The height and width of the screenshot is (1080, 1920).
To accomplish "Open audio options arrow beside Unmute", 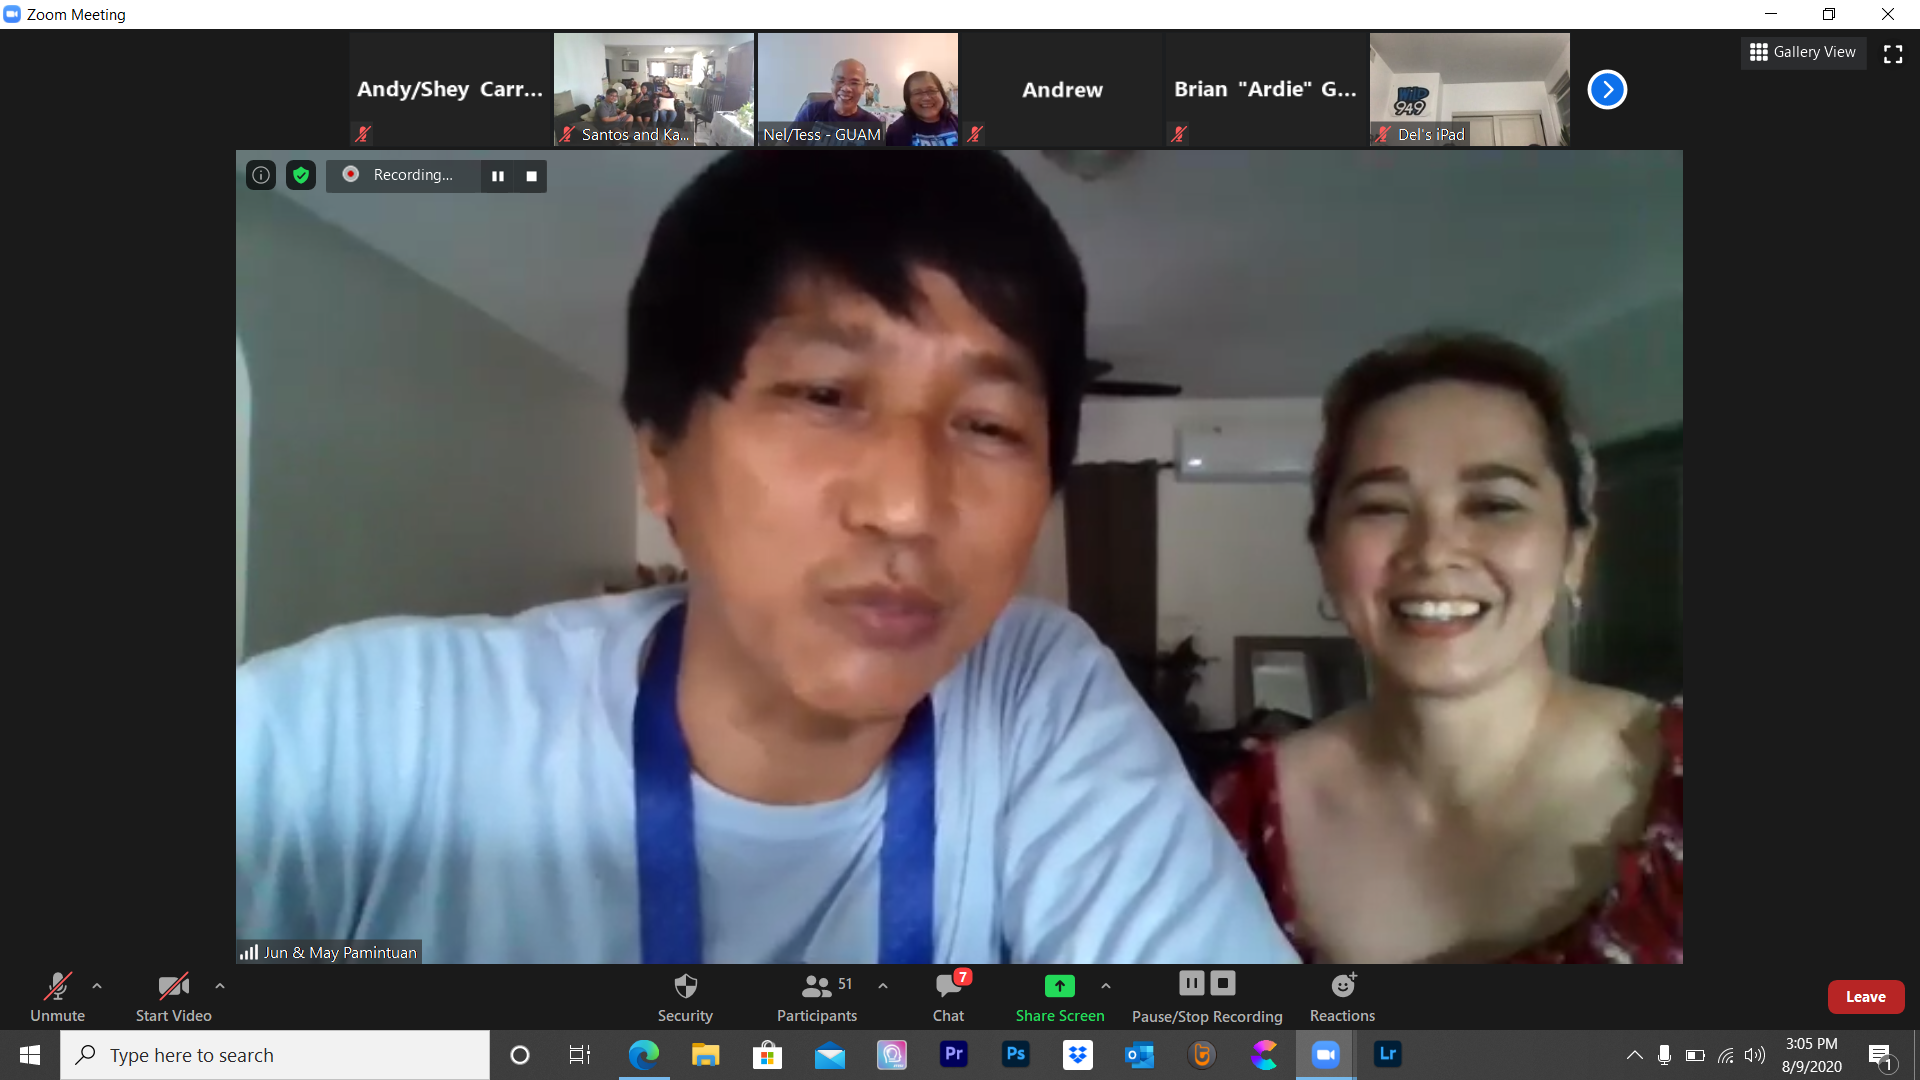I will pyautogui.click(x=97, y=986).
